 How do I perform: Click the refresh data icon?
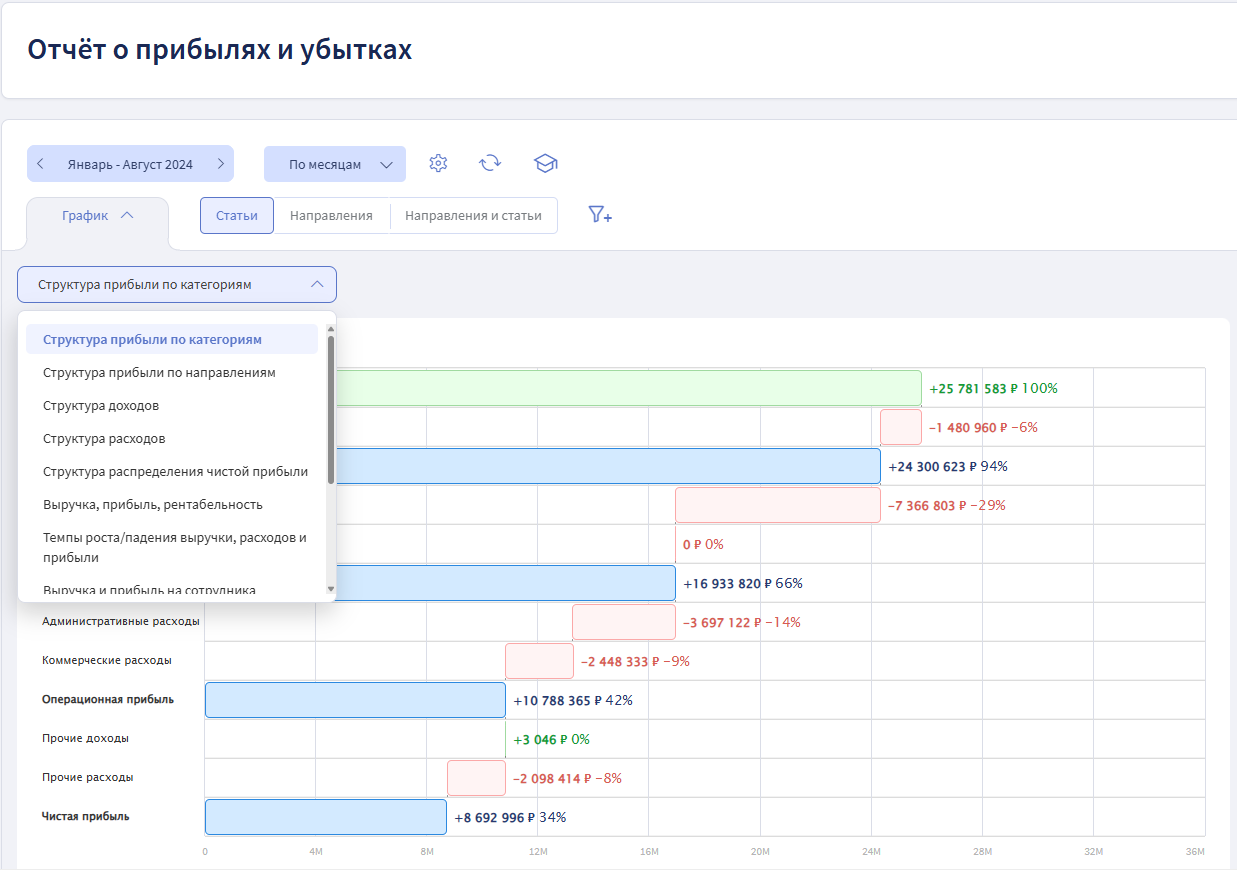coord(490,164)
